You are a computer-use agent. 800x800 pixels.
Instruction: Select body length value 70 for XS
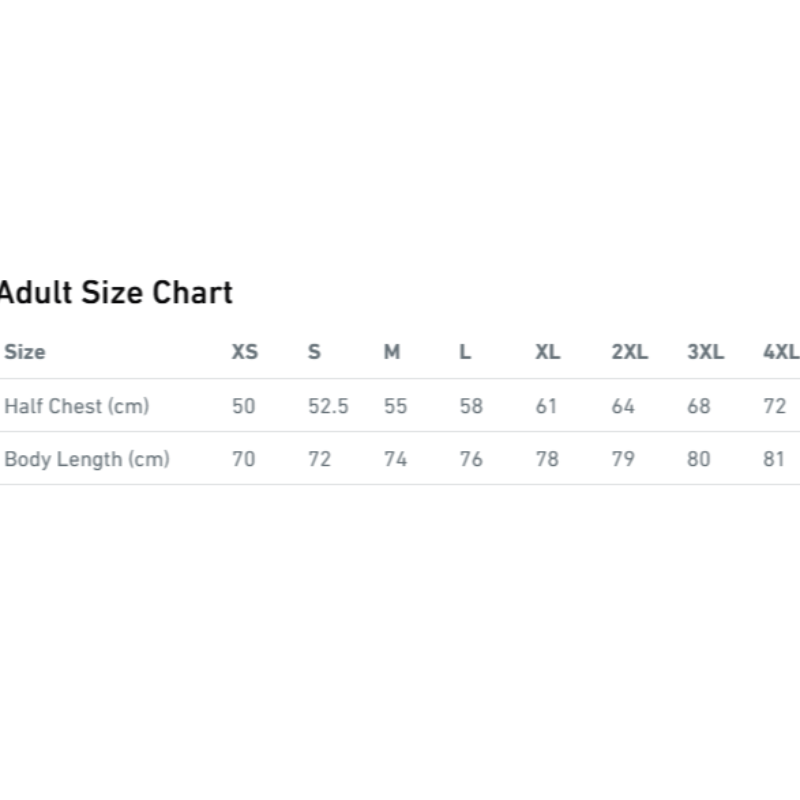(x=244, y=459)
